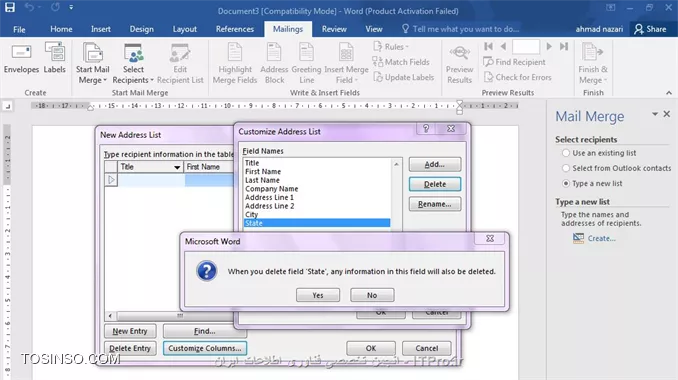The width and height of the screenshot is (678, 380).
Task: Open the Customize Quick Access Toolbar arrow
Action: coord(71,7)
